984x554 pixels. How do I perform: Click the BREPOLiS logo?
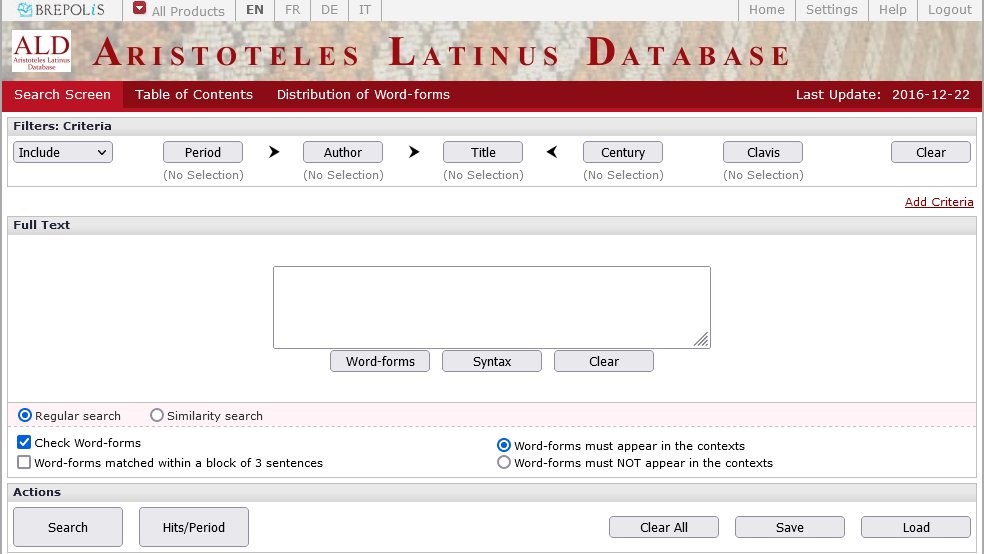(61, 9)
